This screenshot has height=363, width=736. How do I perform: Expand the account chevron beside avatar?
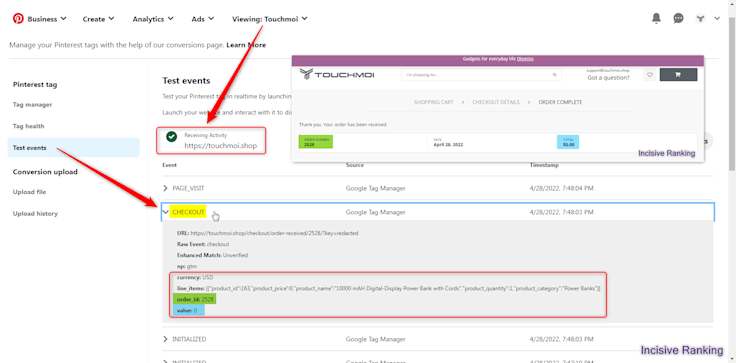point(717,19)
